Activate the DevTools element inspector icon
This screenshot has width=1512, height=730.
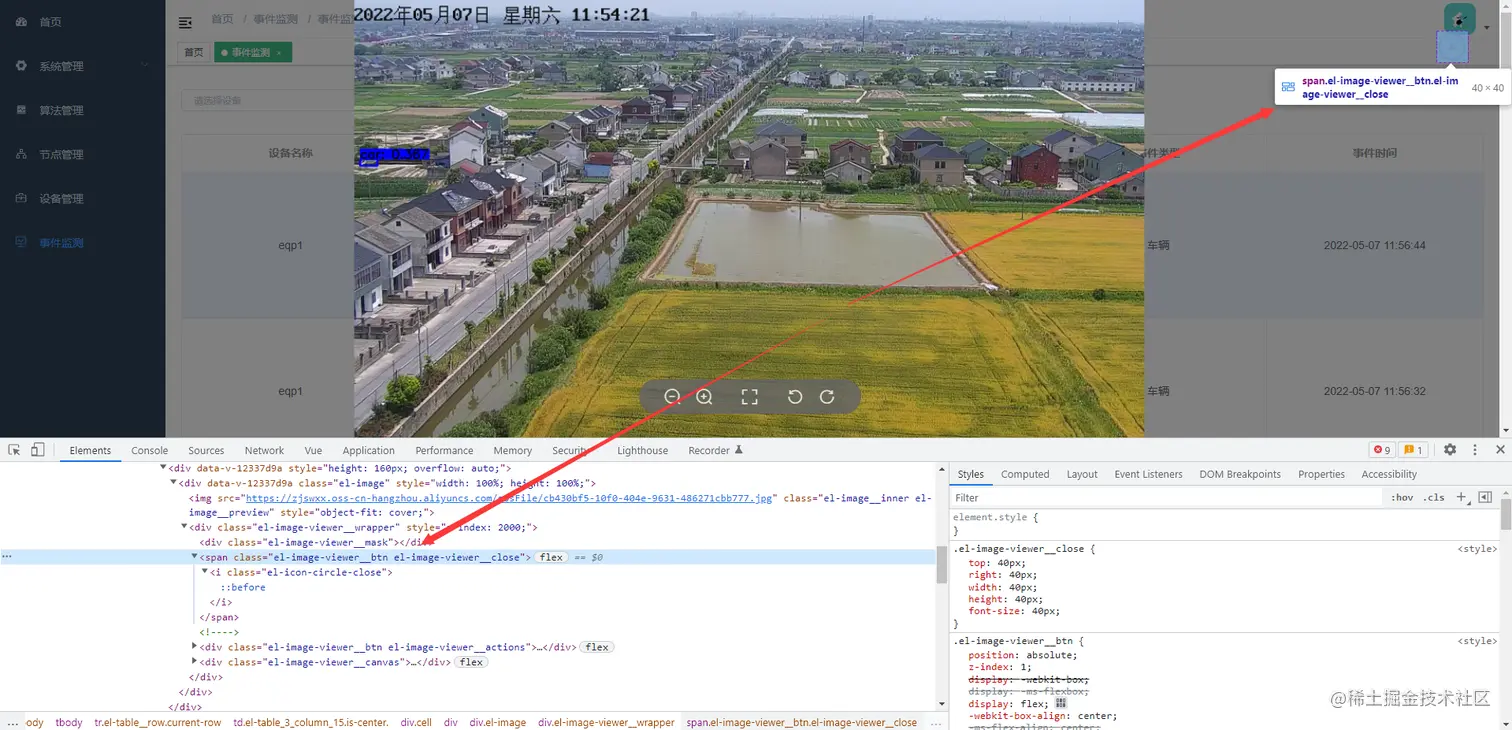tap(14, 450)
